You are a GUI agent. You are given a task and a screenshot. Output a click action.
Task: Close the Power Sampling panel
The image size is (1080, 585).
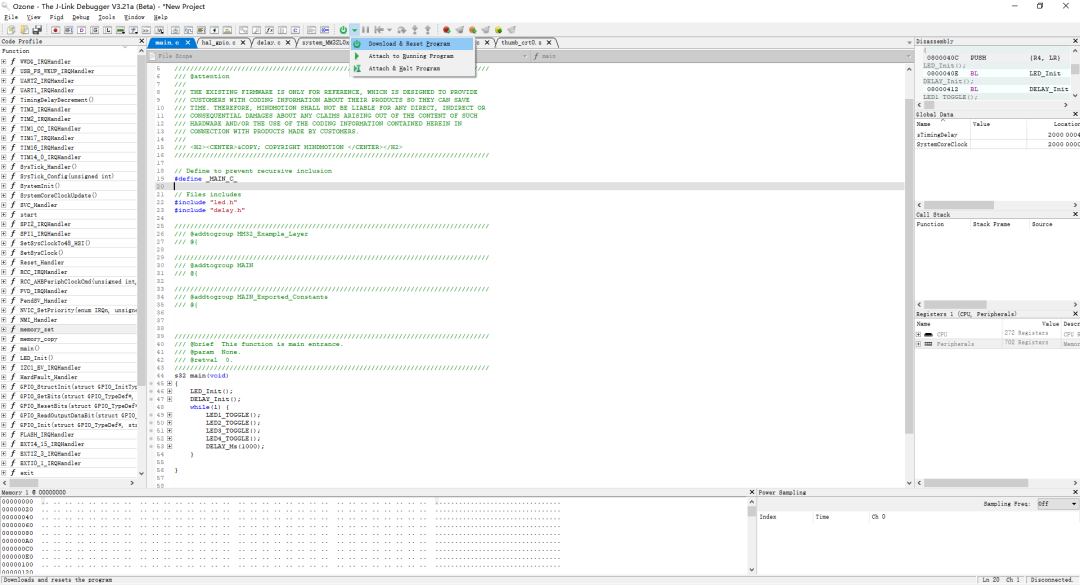tap(1075, 492)
